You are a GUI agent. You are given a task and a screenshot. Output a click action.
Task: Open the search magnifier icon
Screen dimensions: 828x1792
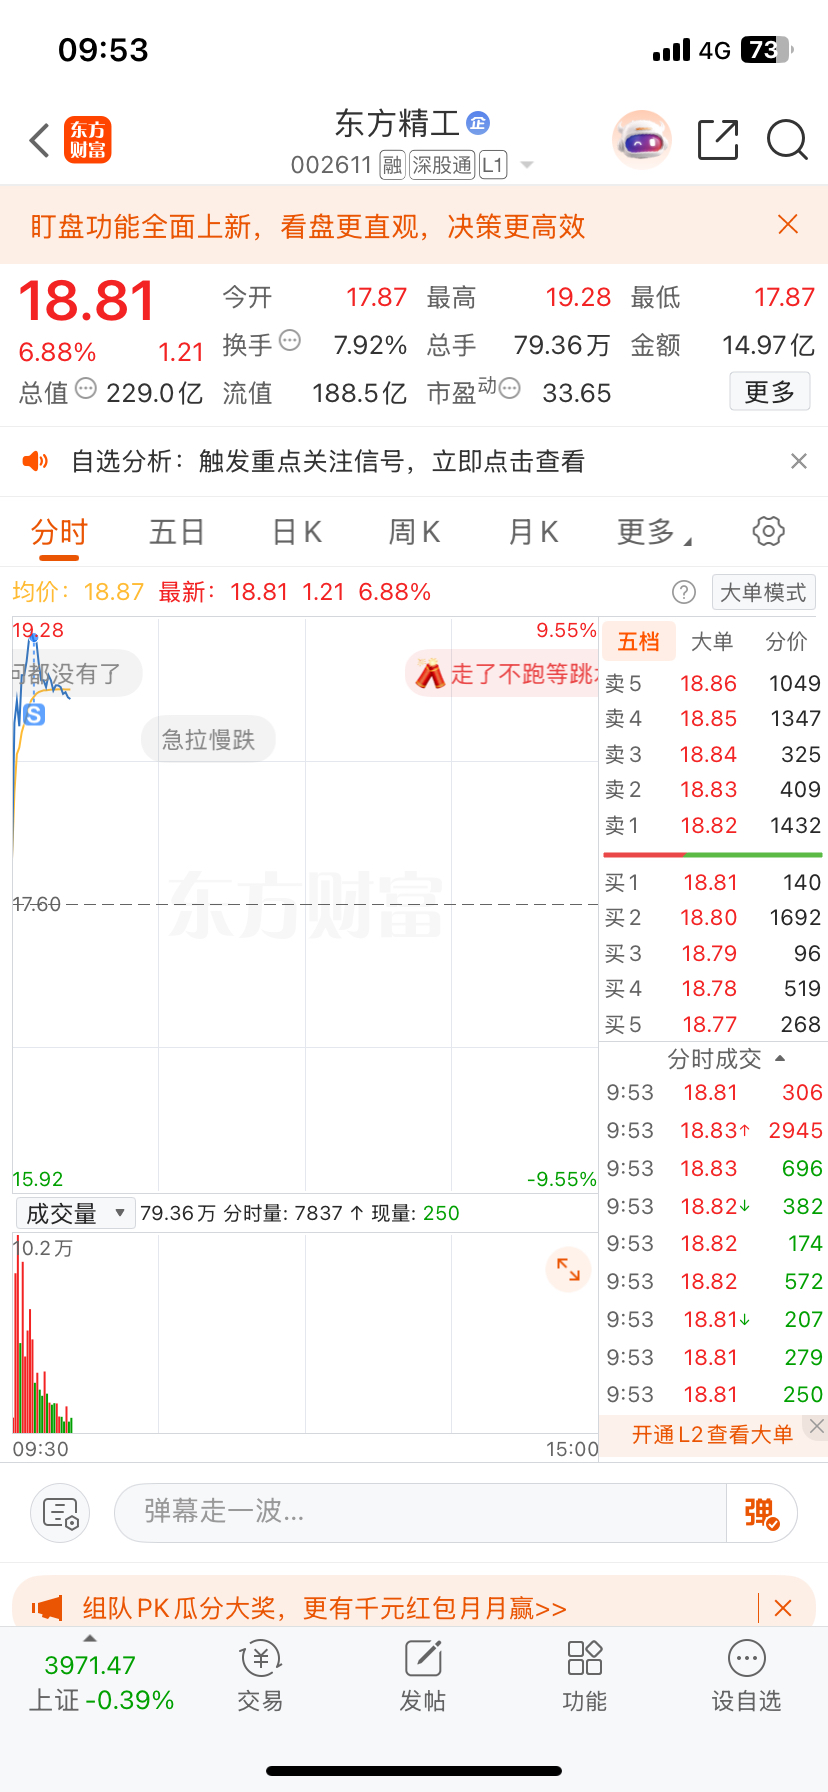(787, 140)
